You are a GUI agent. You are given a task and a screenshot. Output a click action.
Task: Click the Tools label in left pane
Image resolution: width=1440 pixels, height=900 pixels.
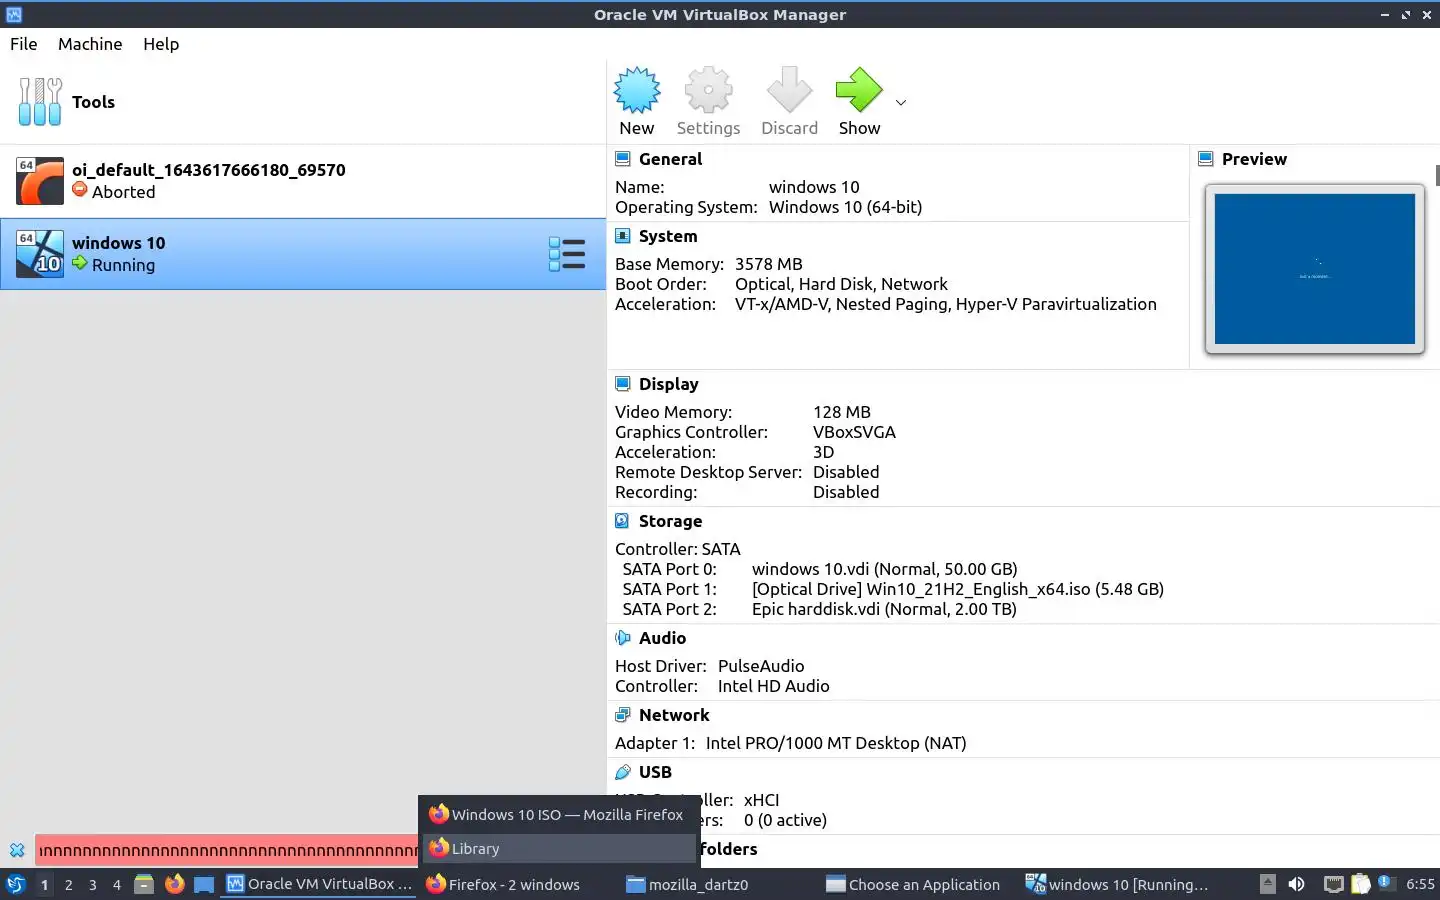coord(93,102)
